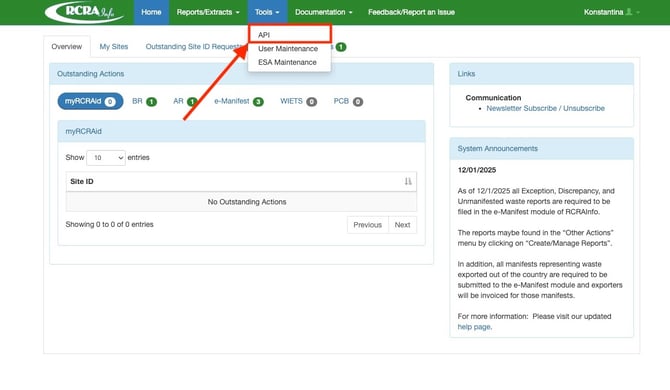Click the myRCRAid table heading

[241, 131]
